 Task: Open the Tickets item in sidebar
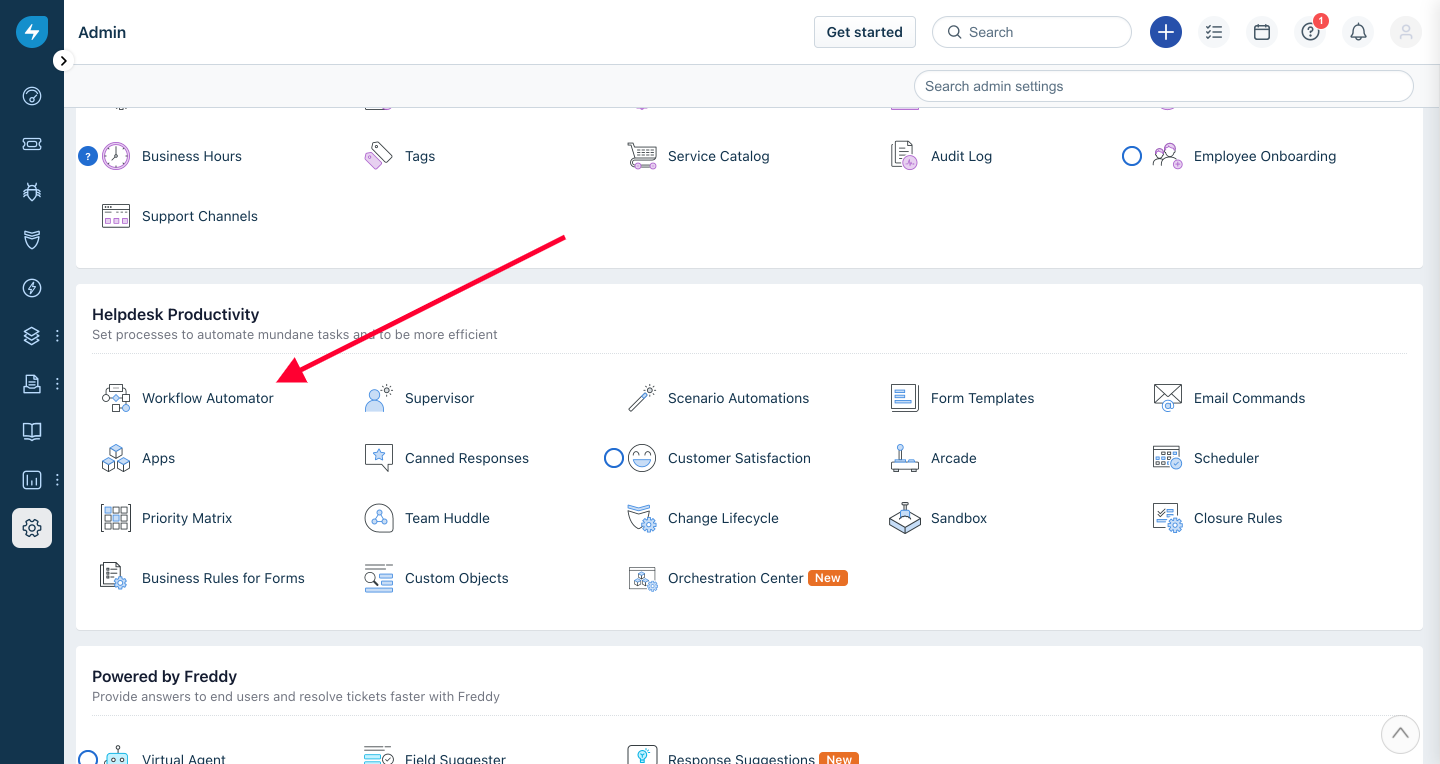[x=32, y=144]
